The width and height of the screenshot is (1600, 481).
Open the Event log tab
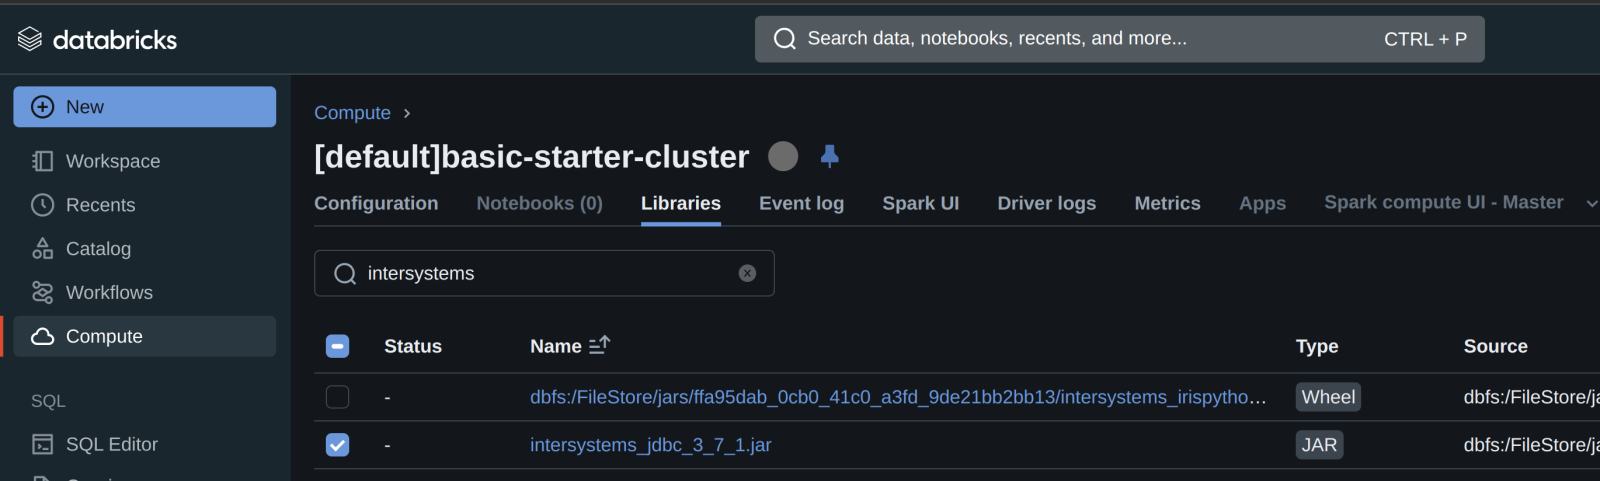801,203
